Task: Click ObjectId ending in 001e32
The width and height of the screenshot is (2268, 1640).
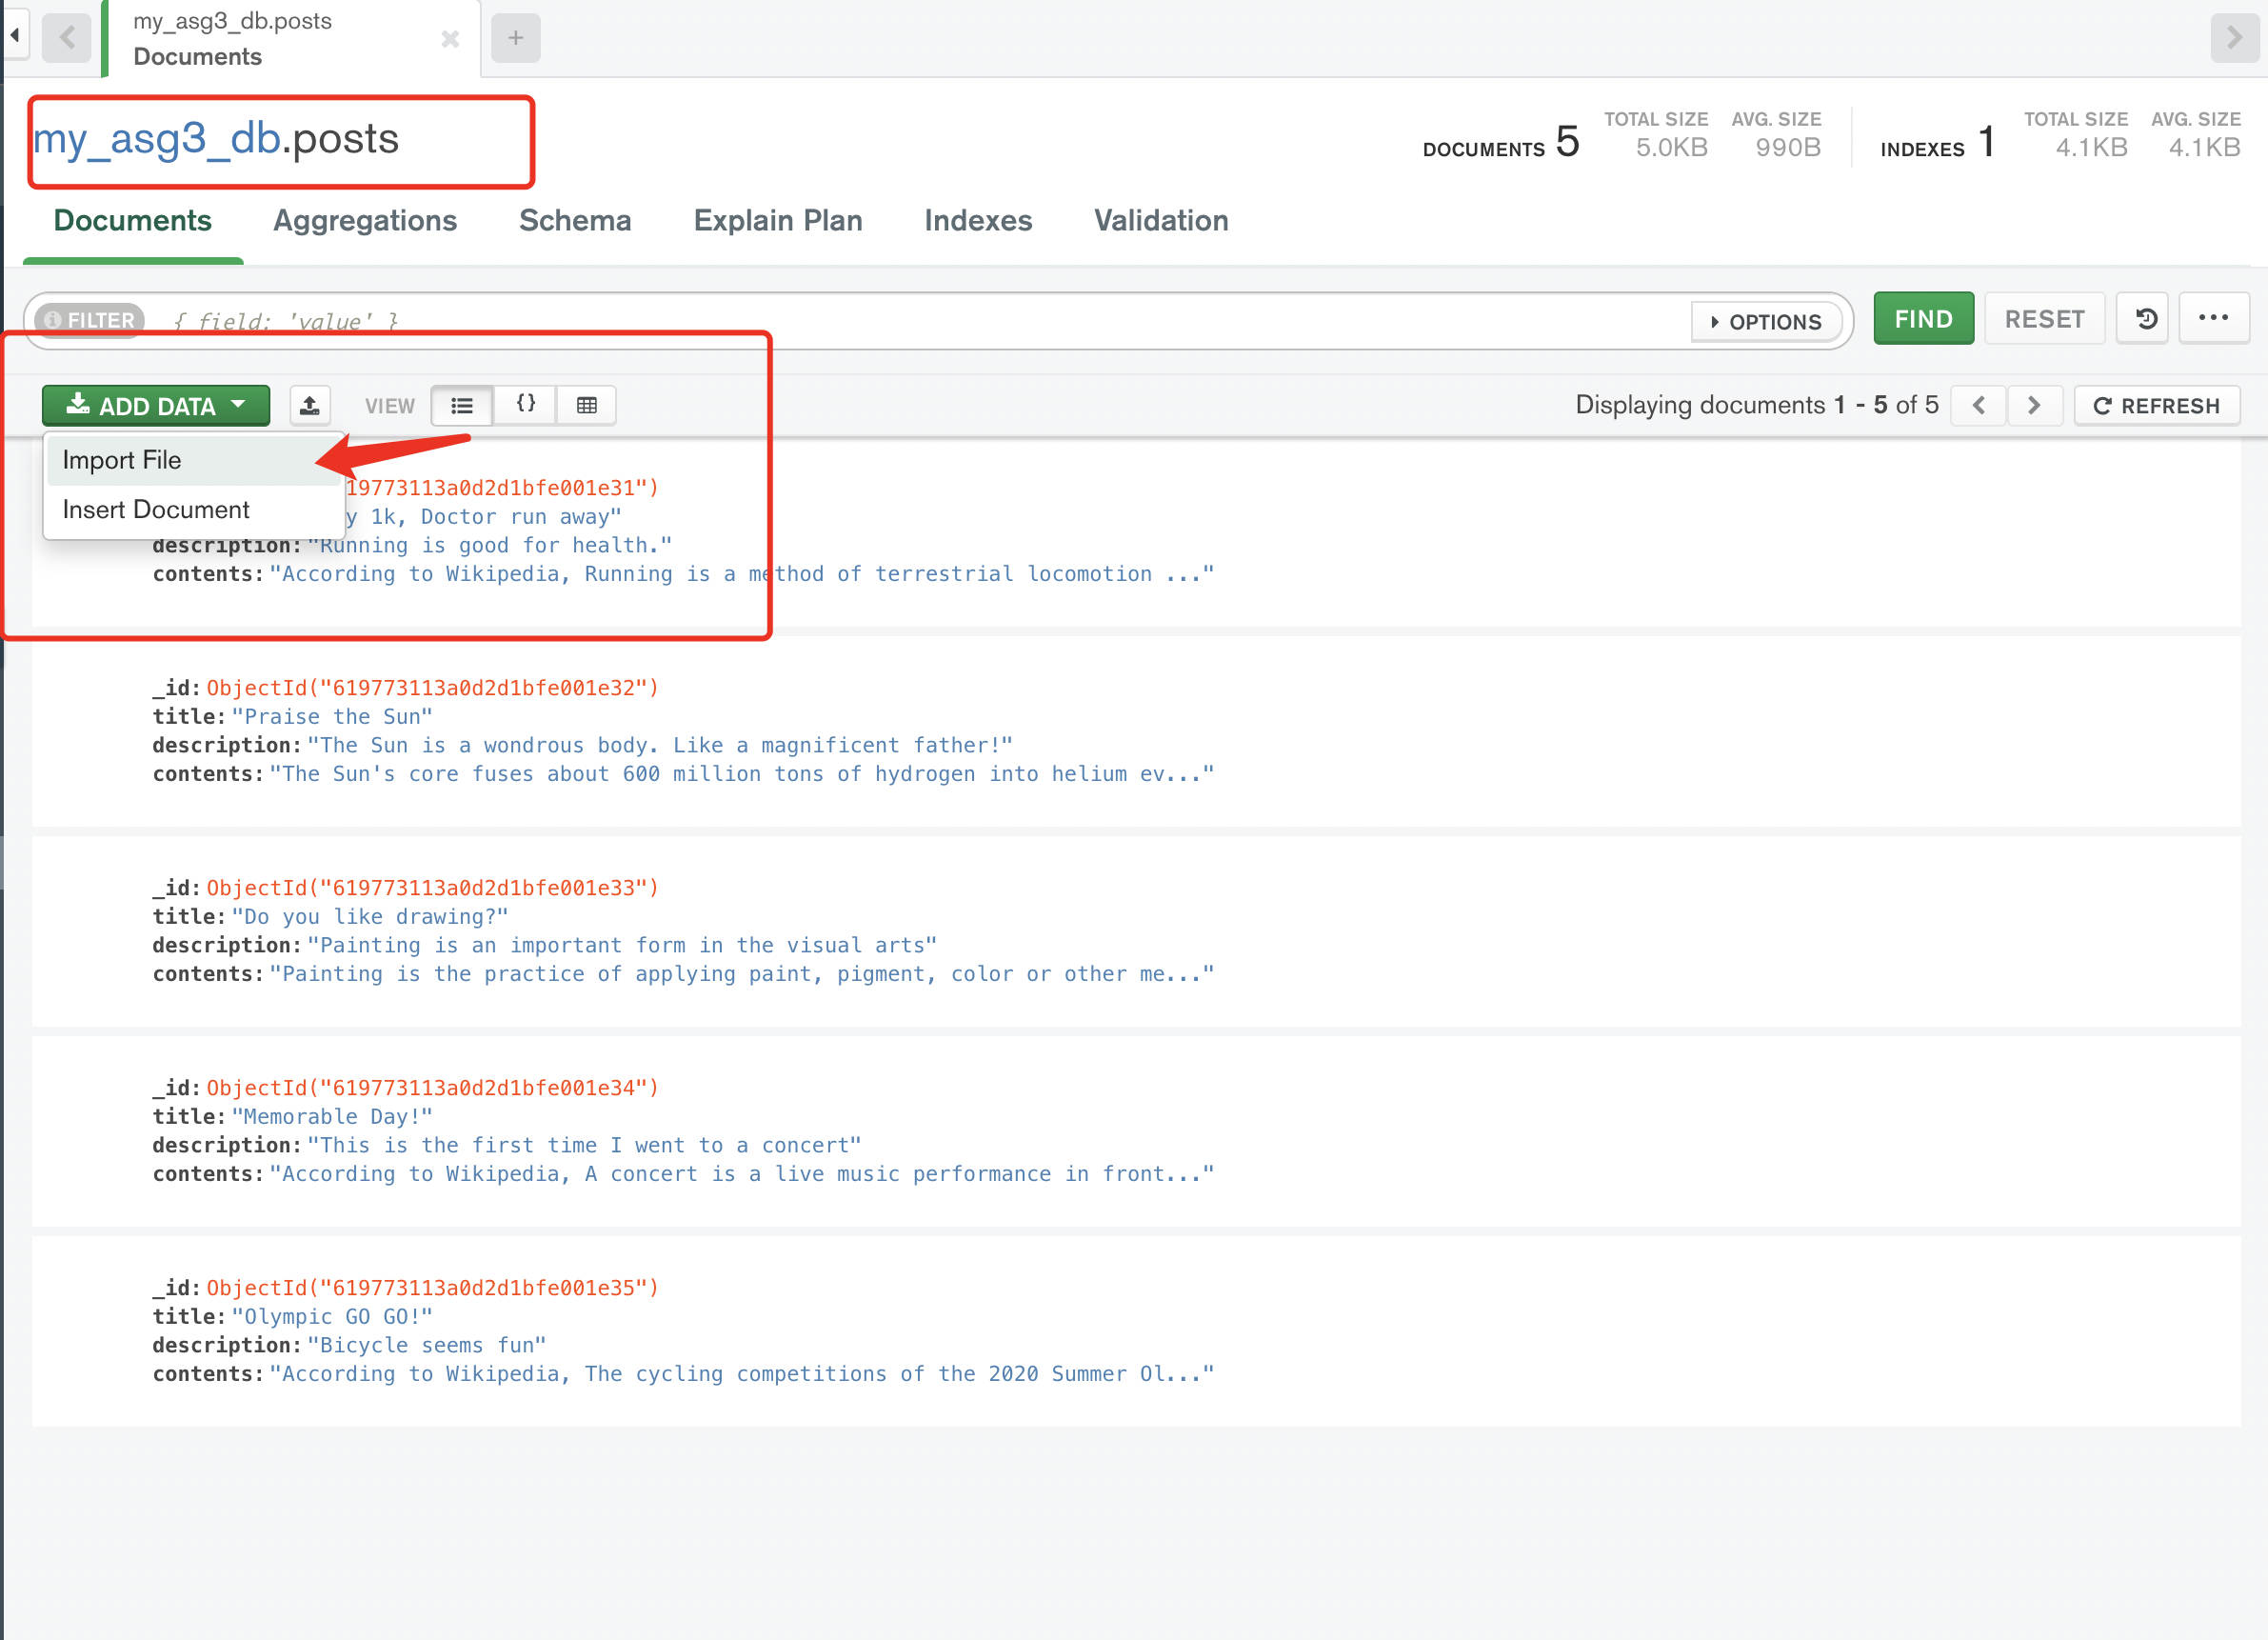Action: [x=432, y=688]
